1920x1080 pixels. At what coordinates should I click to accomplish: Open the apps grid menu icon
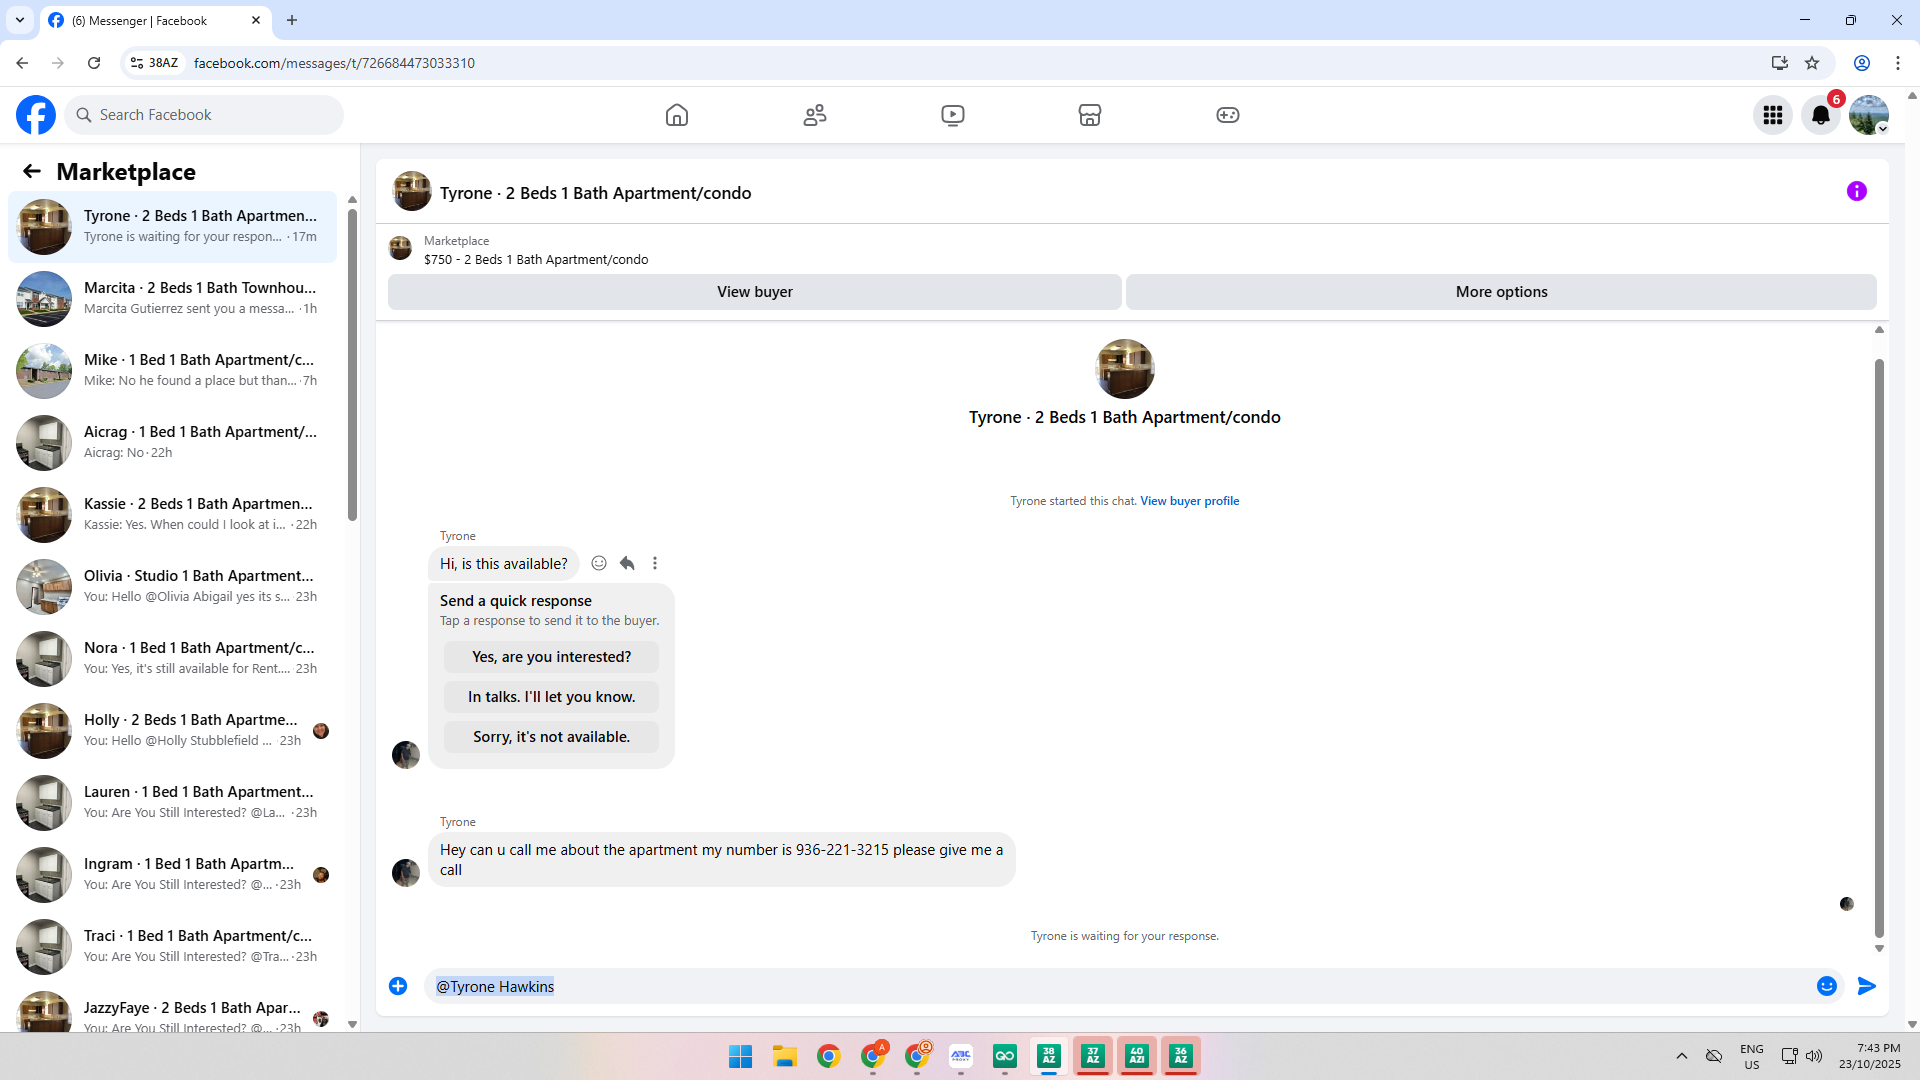1773,115
